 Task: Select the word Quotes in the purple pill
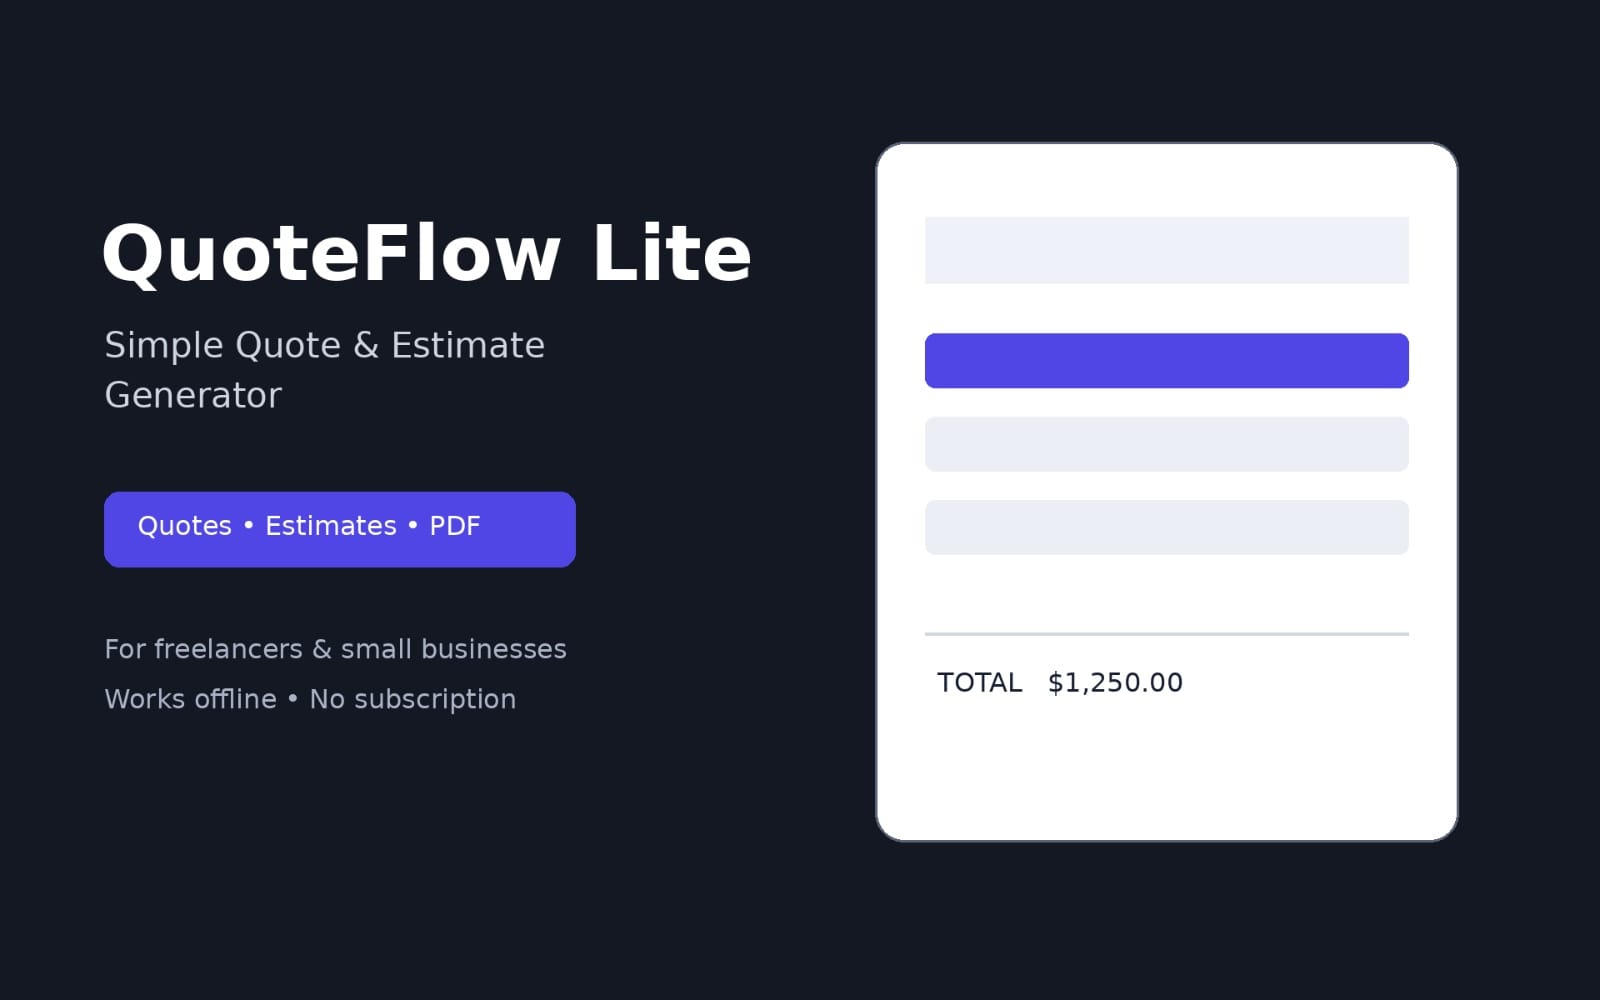(185, 526)
